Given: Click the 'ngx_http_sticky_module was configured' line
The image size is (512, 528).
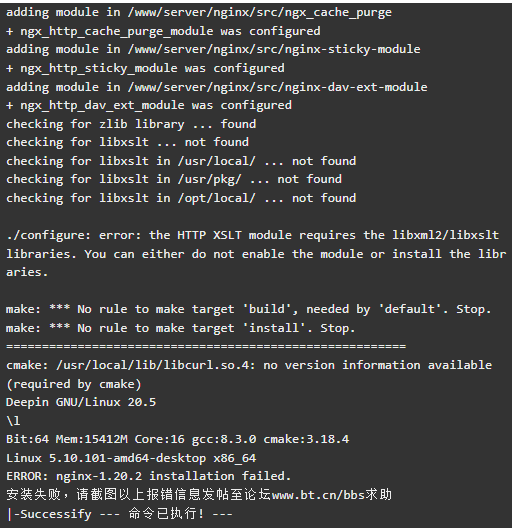Looking at the screenshot, I should (x=145, y=68).
